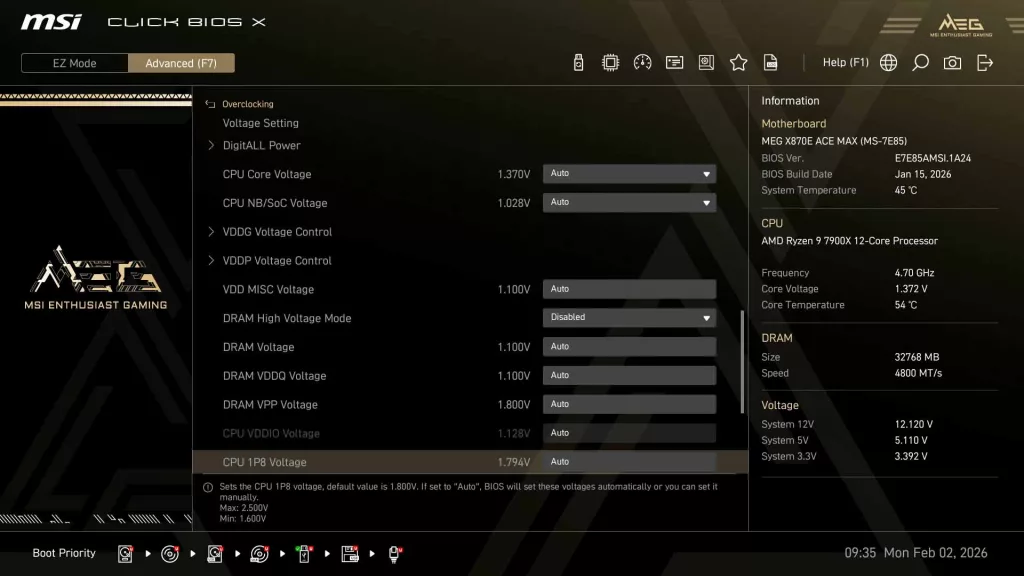Go back using the Overclocking return arrow

[210, 103]
